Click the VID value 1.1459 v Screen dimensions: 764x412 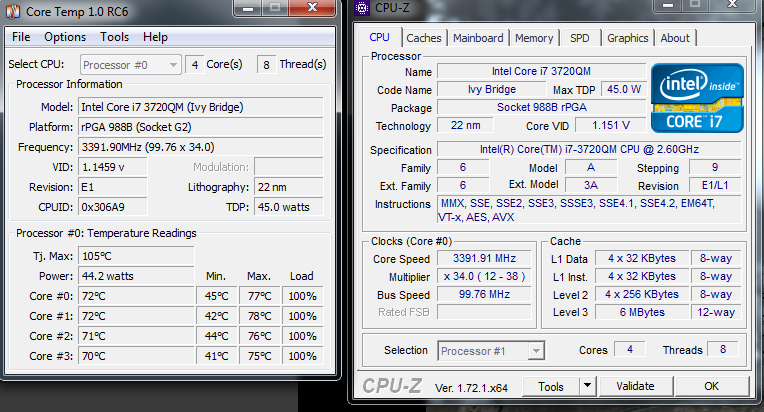[113, 167]
